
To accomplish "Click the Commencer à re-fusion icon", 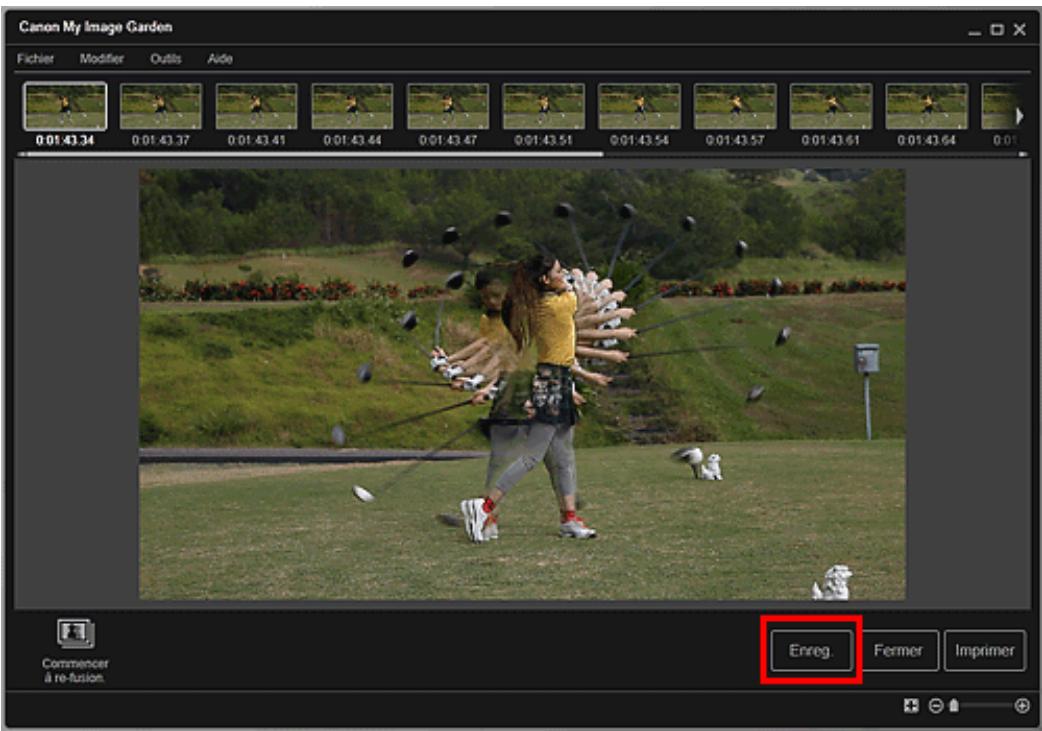I will [x=75, y=636].
